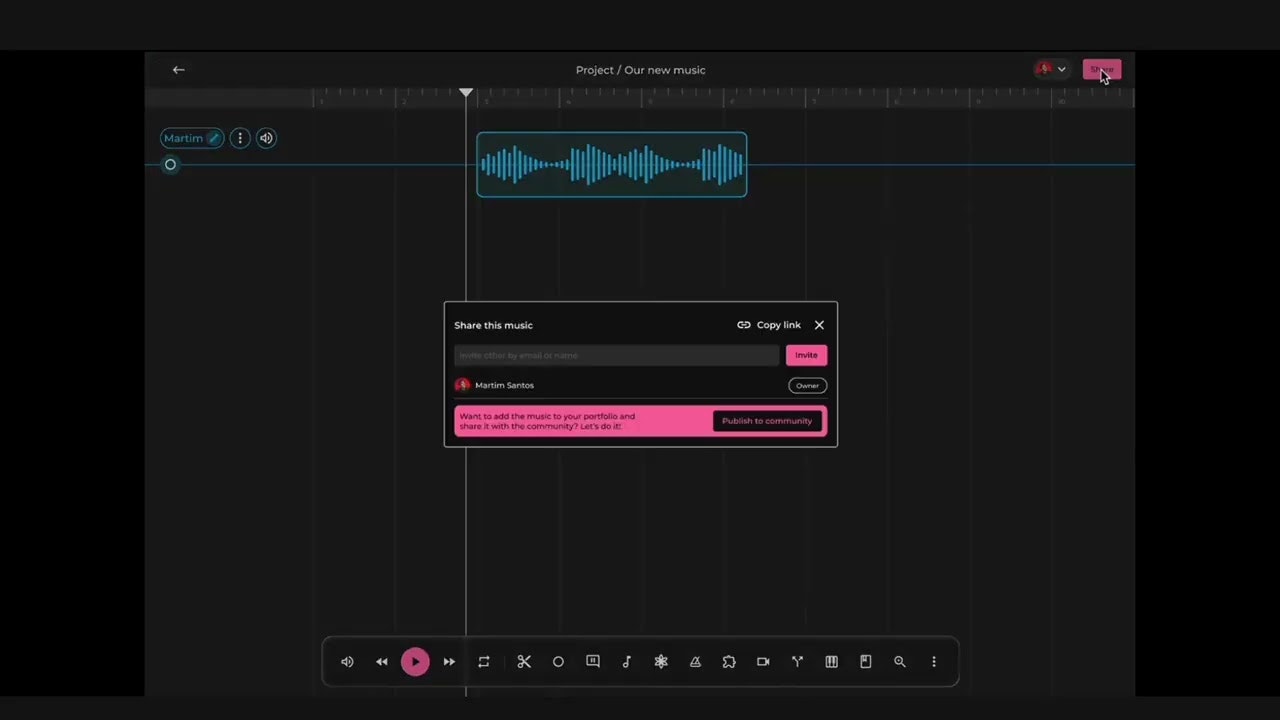Open the bottom toolbar more-options dots
The width and height of the screenshot is (1280, 720).
934,662
